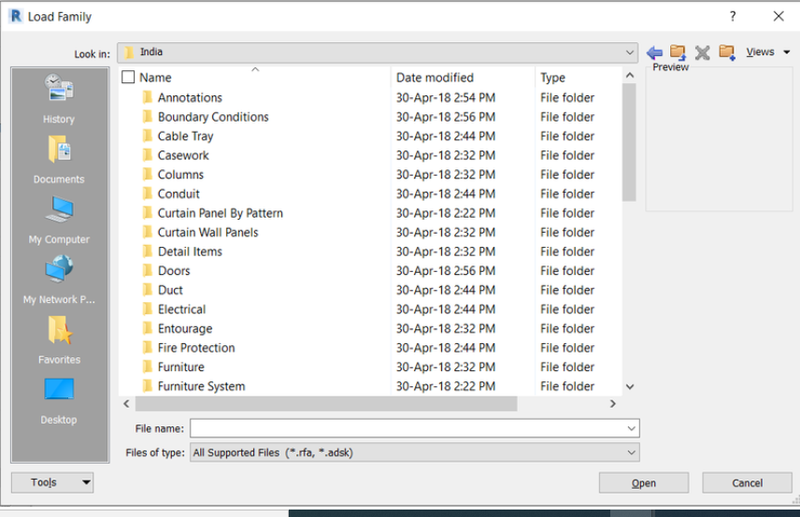
Task: Click scroll up arrow of file list
Action: [630, 75]
